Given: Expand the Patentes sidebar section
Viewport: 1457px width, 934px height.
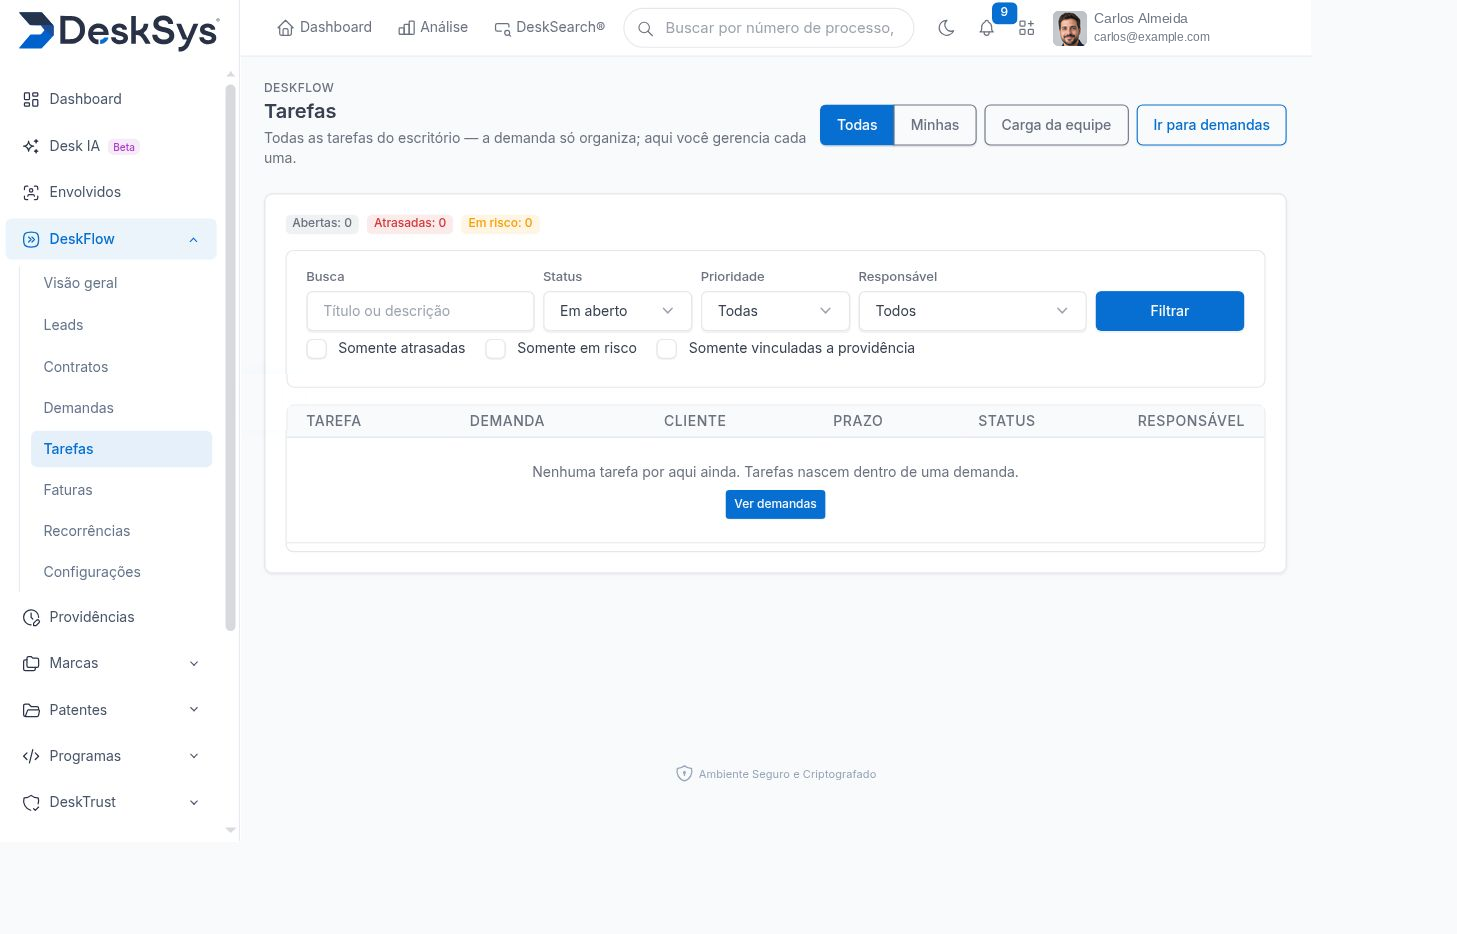Looking at the screenshot, I should pyautogui.click(x=194, y=710).
